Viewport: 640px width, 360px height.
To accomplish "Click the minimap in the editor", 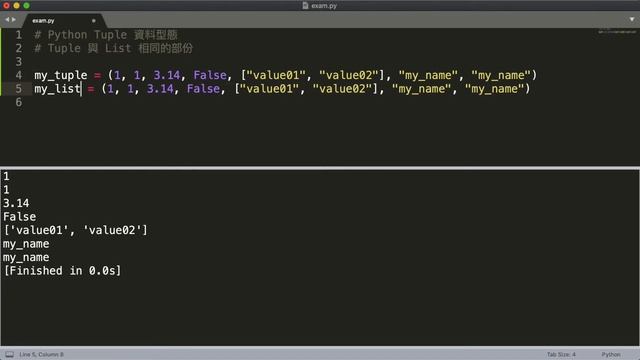I will [x=617, y=32].
